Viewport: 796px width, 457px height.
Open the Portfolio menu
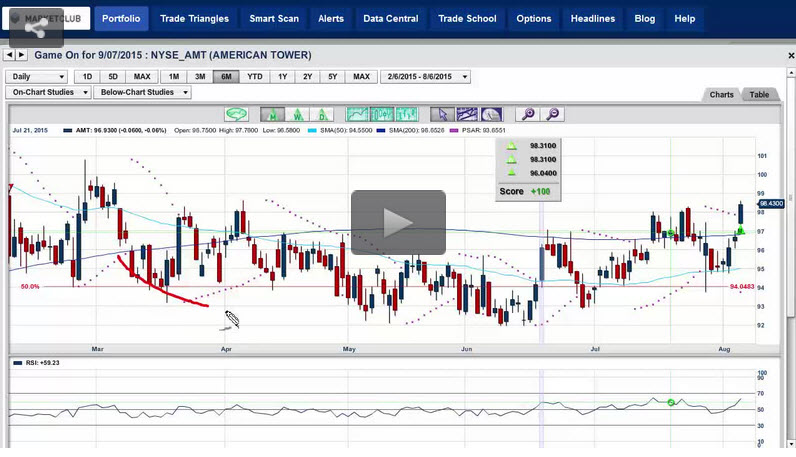(121, 19)
